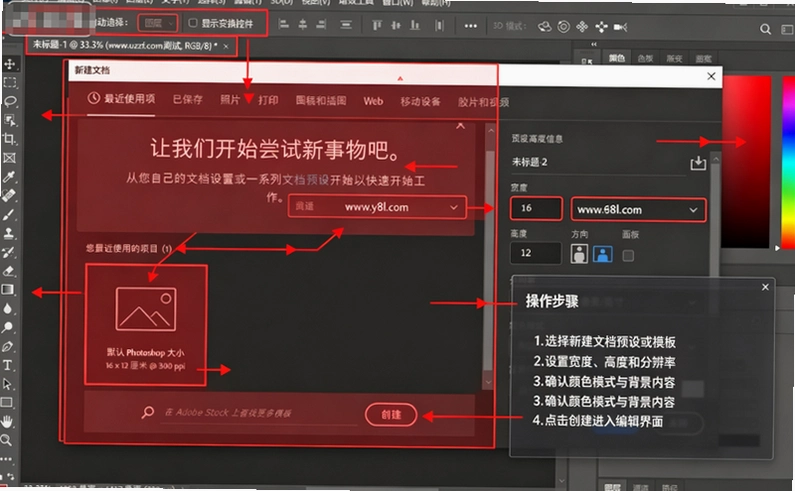Click the 3D video camera icon
795x491 pixels.
click(621, 27)
